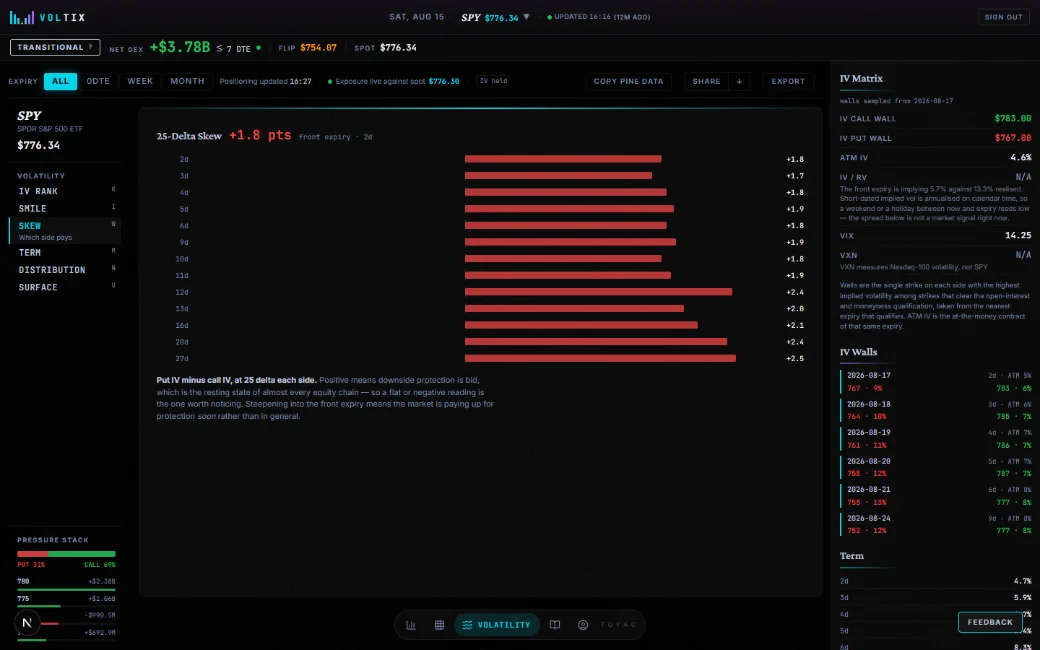The width and height of the screenshot is (1040, 650).
Task: Click the +2.5 skew value label
Action: 795,358
